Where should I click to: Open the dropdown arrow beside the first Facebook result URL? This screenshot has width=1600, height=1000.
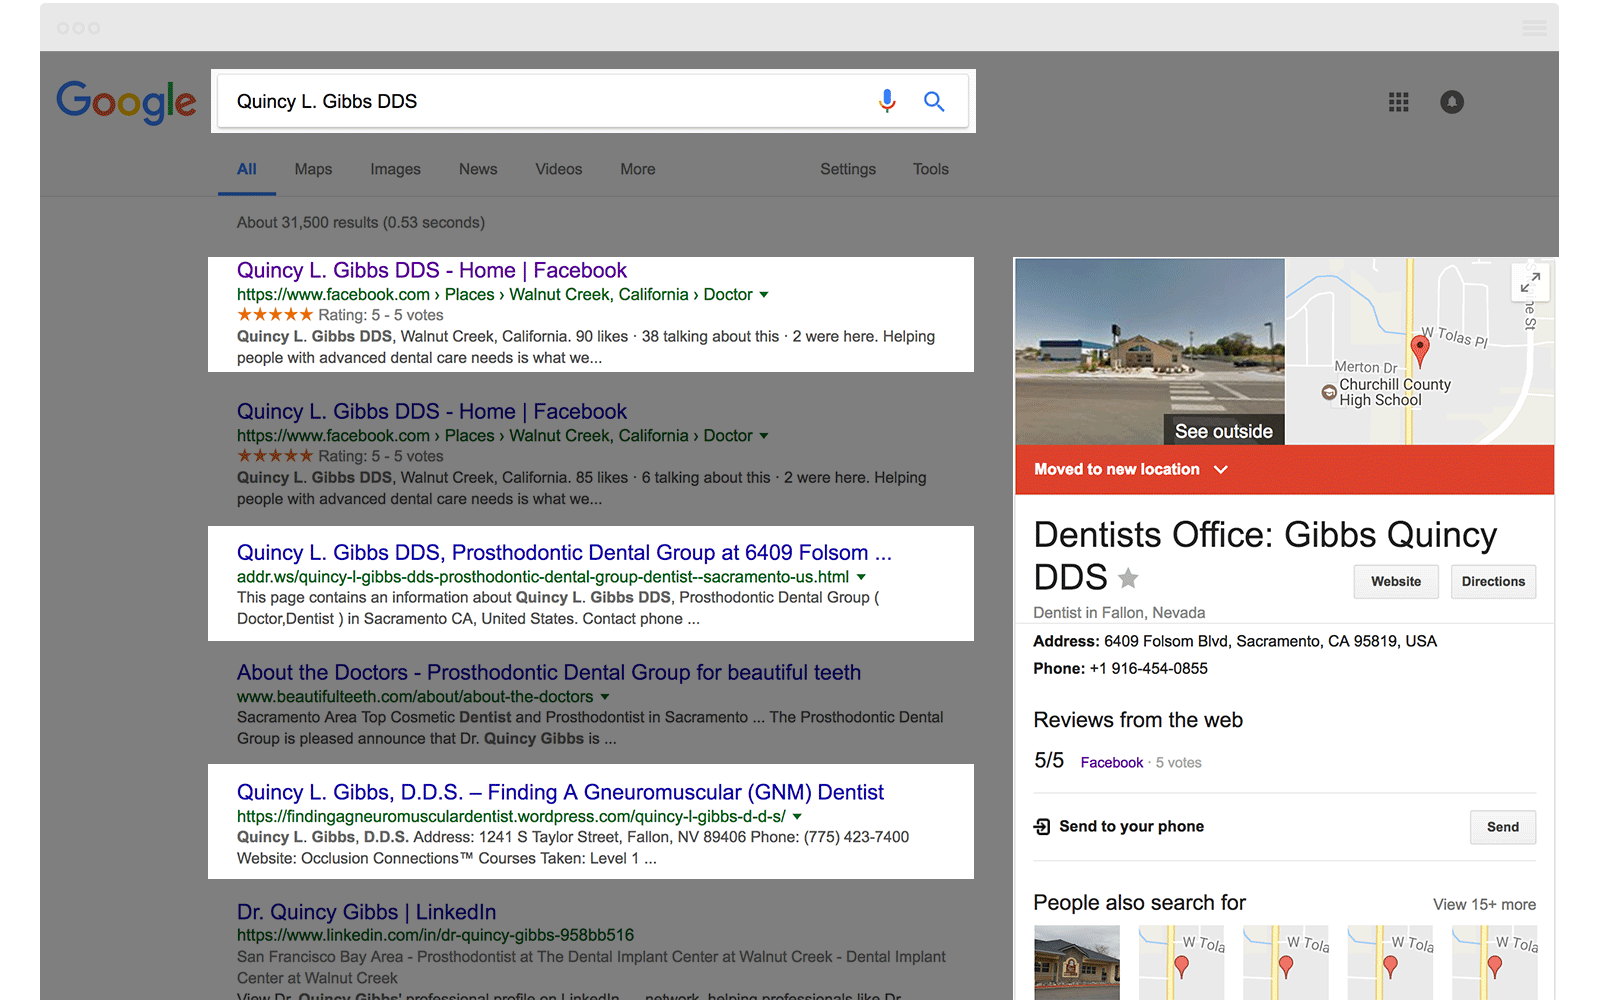(x=764, y=295)
